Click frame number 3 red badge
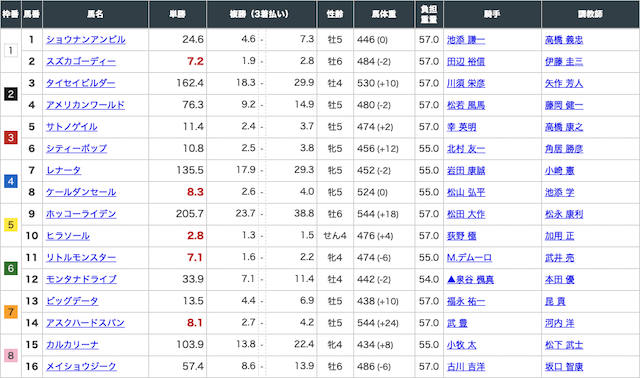This screenshot has height=378, width=640. [x=11, y=138]
